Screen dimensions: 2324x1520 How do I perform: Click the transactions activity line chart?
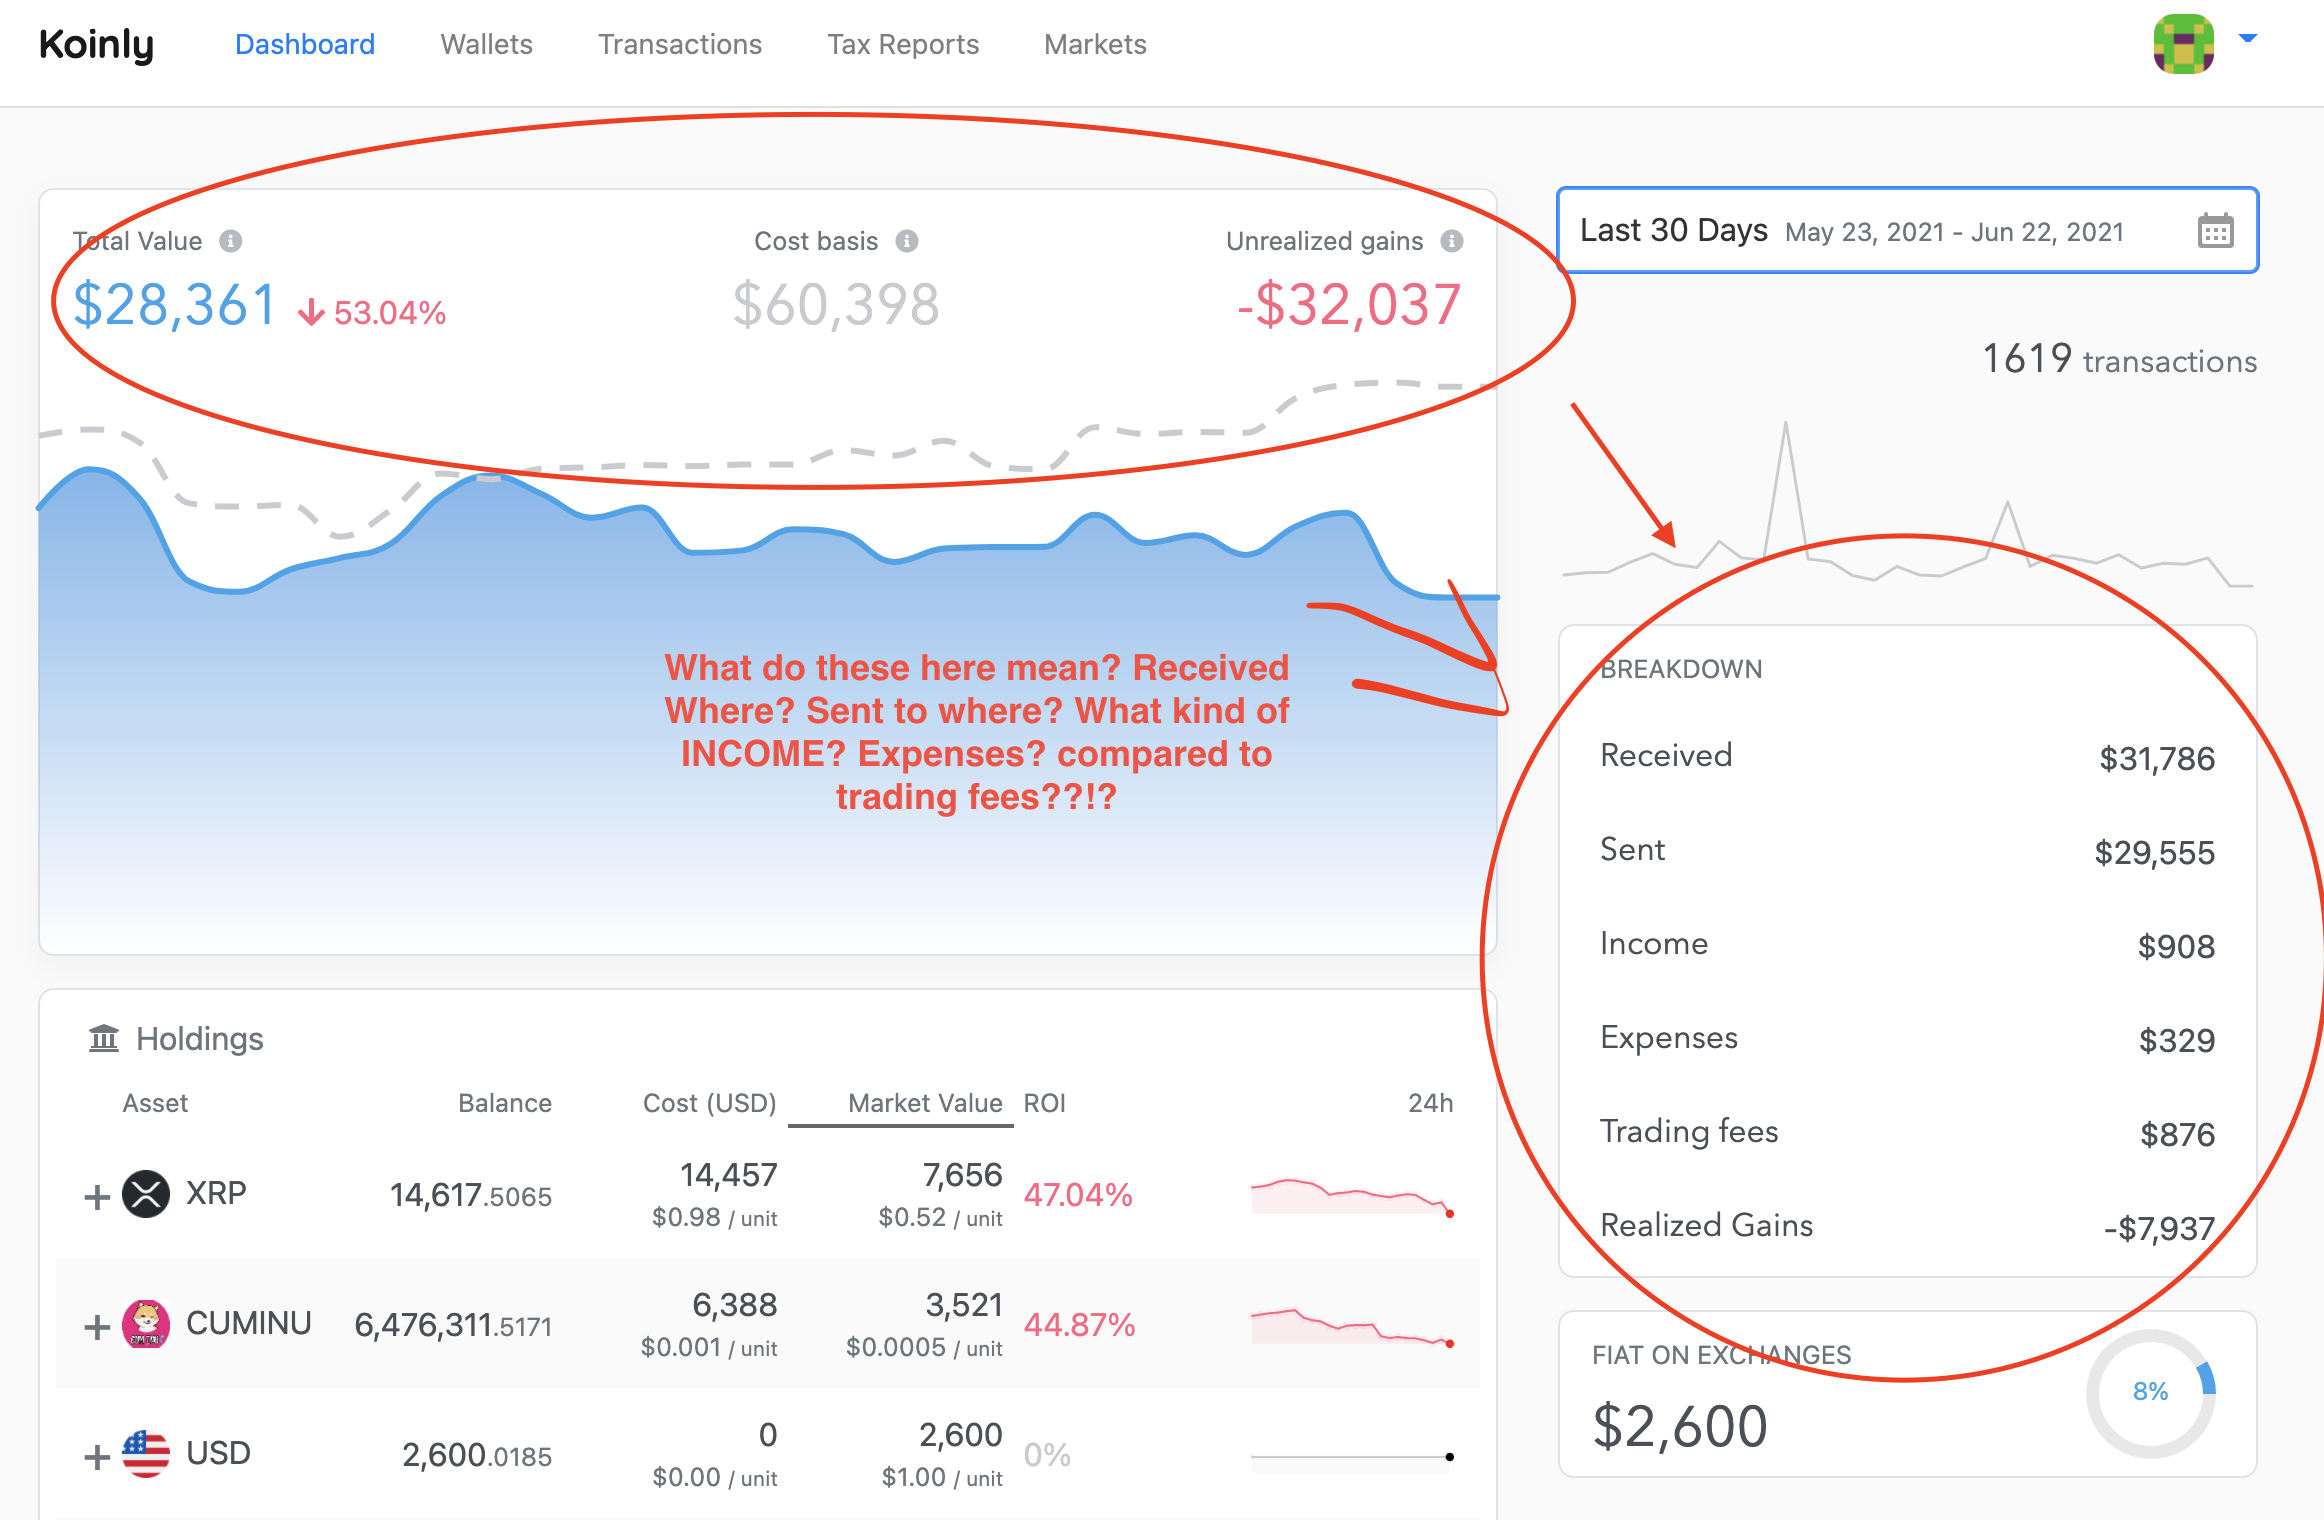1908,503
